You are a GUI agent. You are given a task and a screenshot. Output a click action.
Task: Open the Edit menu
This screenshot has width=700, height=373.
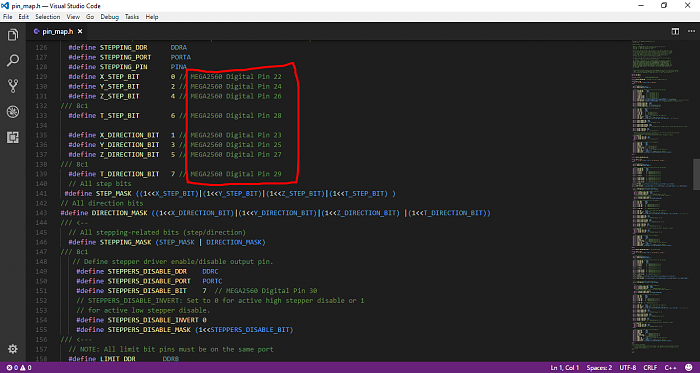click(24, 17)
